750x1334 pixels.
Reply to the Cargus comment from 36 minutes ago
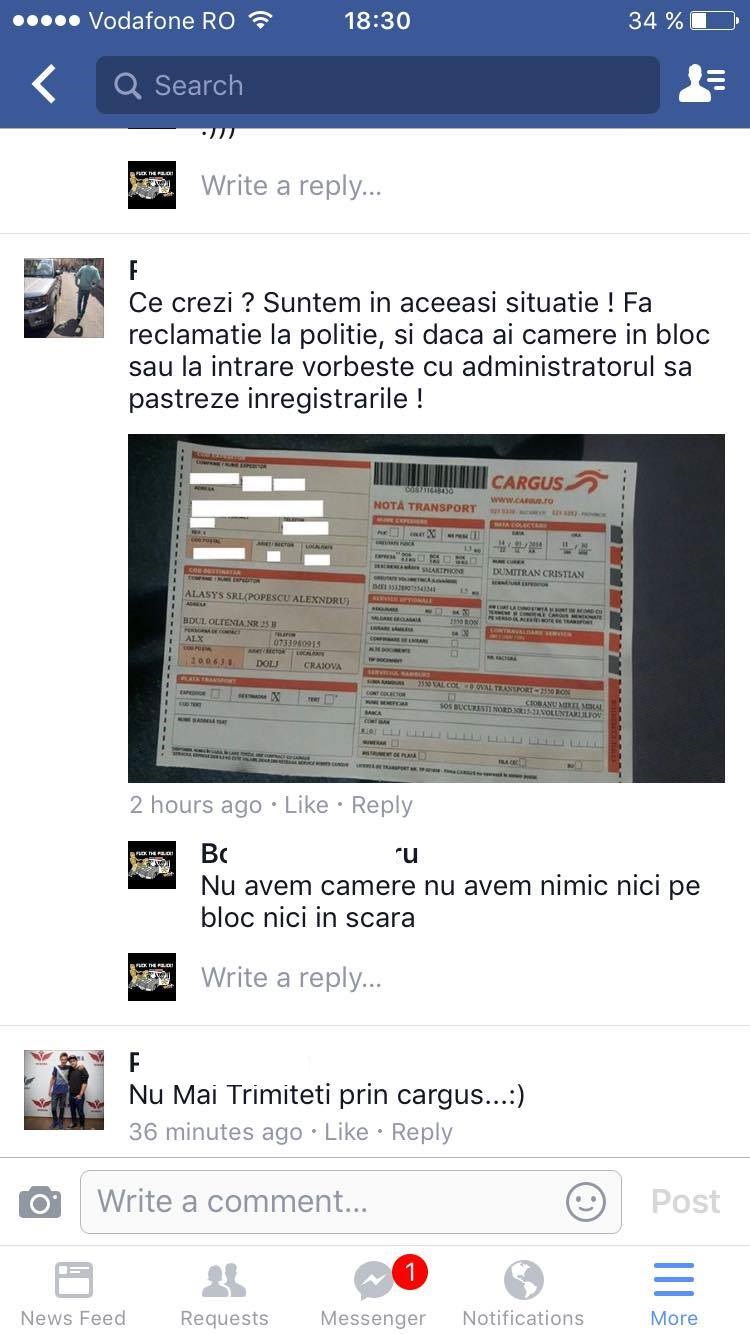pos(422,1132)
